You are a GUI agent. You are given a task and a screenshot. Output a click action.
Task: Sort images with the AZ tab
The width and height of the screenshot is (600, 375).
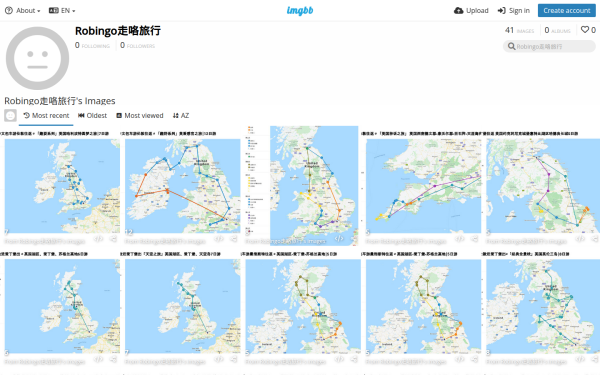pyautogui.click(x=181, y=116)
